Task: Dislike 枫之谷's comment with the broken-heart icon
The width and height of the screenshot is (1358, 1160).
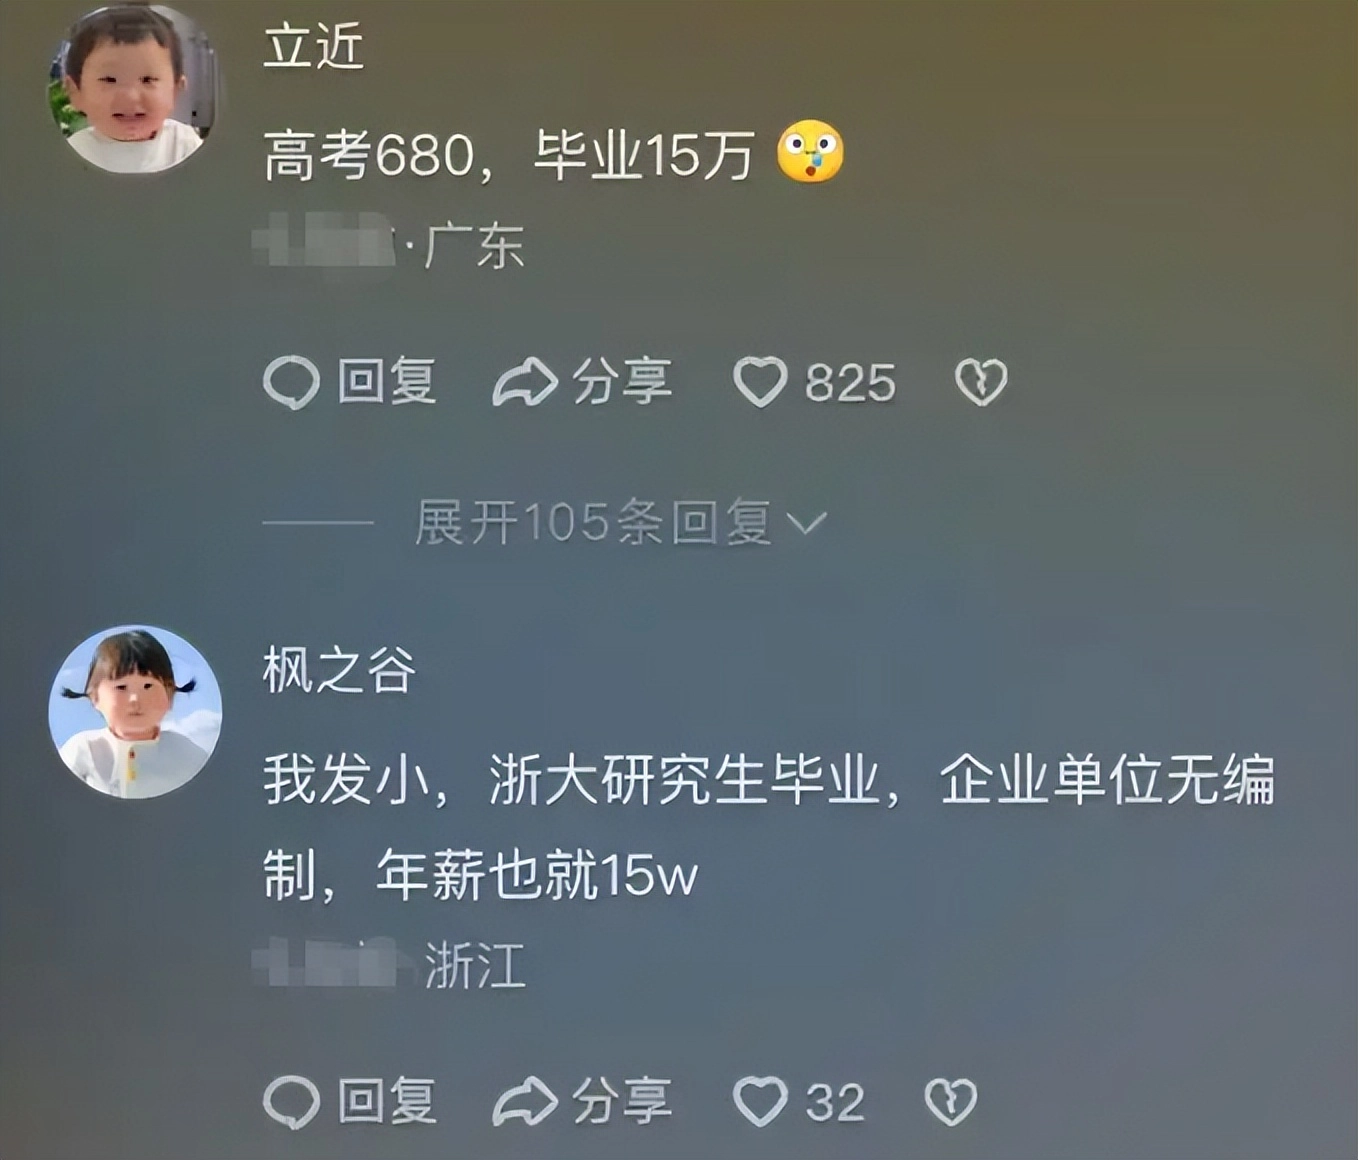Action: tap(950, 1102)
